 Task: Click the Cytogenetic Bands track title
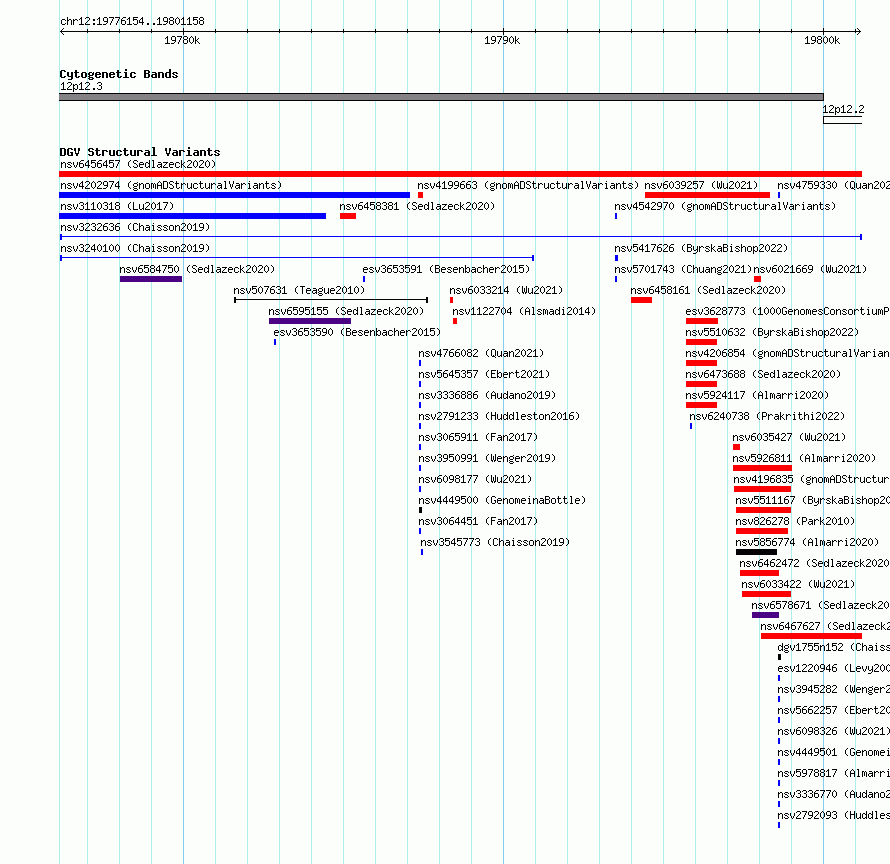[119, 74]
